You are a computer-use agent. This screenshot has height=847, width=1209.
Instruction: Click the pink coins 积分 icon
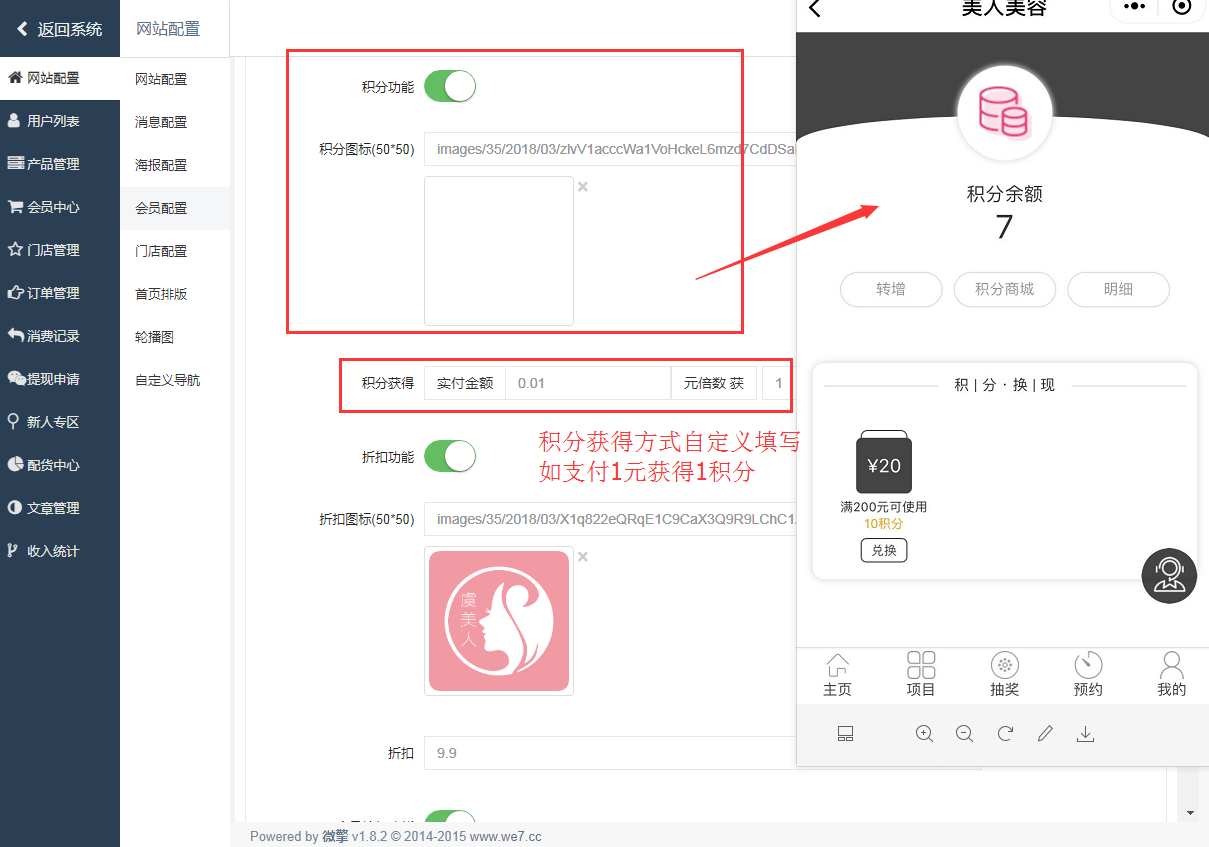[1004, 112]
